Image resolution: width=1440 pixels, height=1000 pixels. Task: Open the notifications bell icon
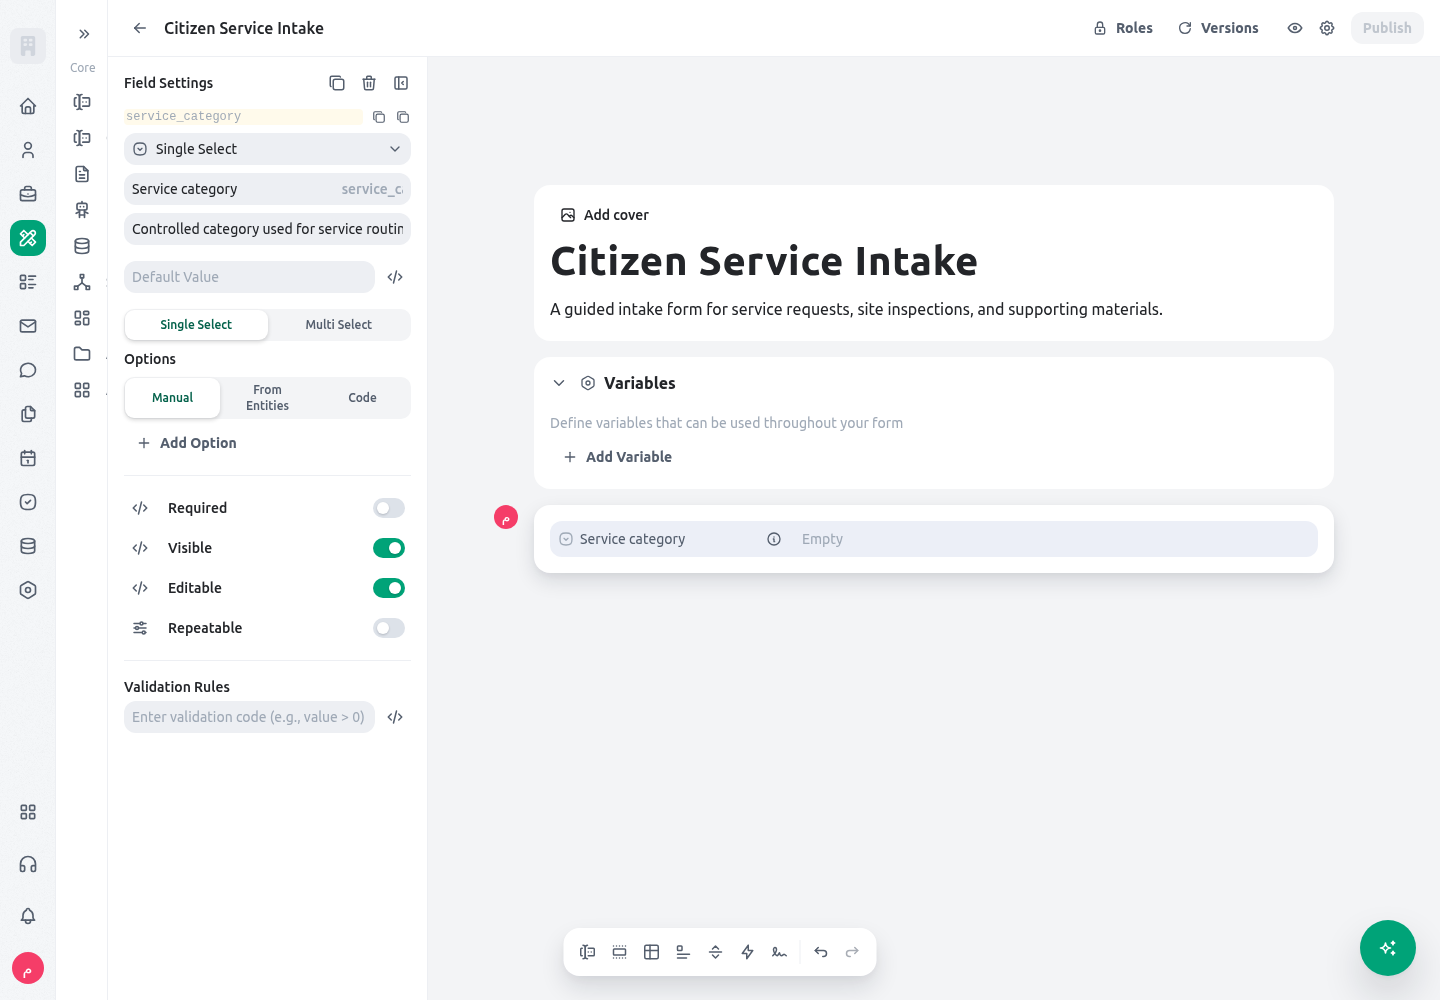point(28,916)
